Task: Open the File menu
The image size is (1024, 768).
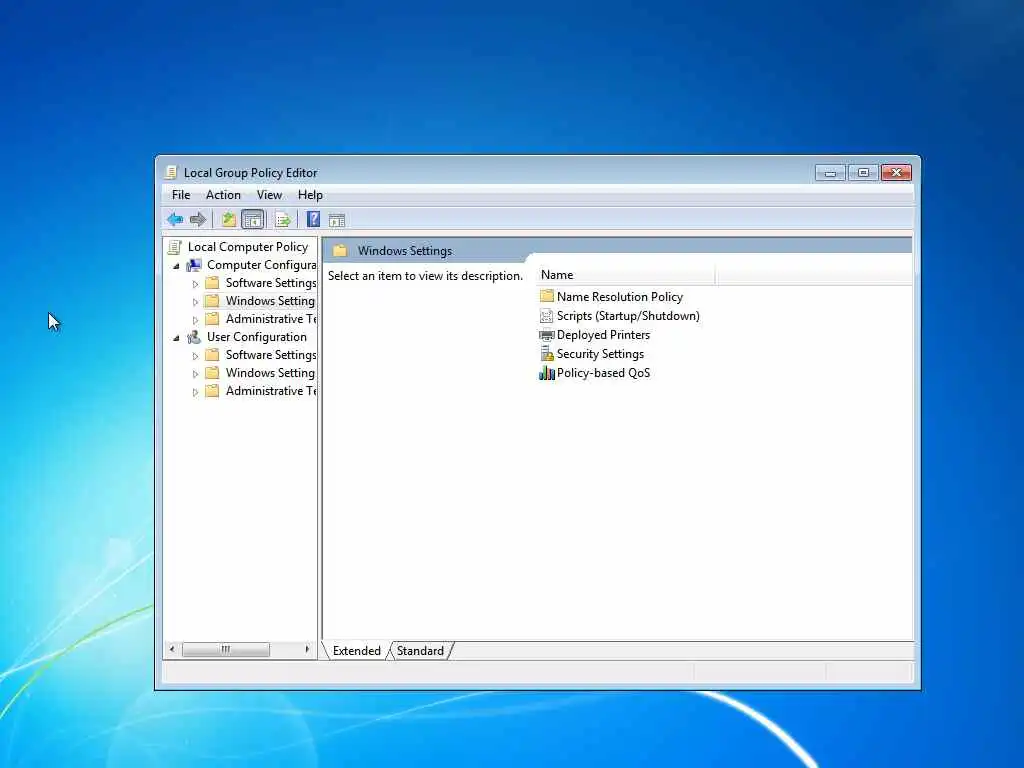Action: (x=181, y=195)
